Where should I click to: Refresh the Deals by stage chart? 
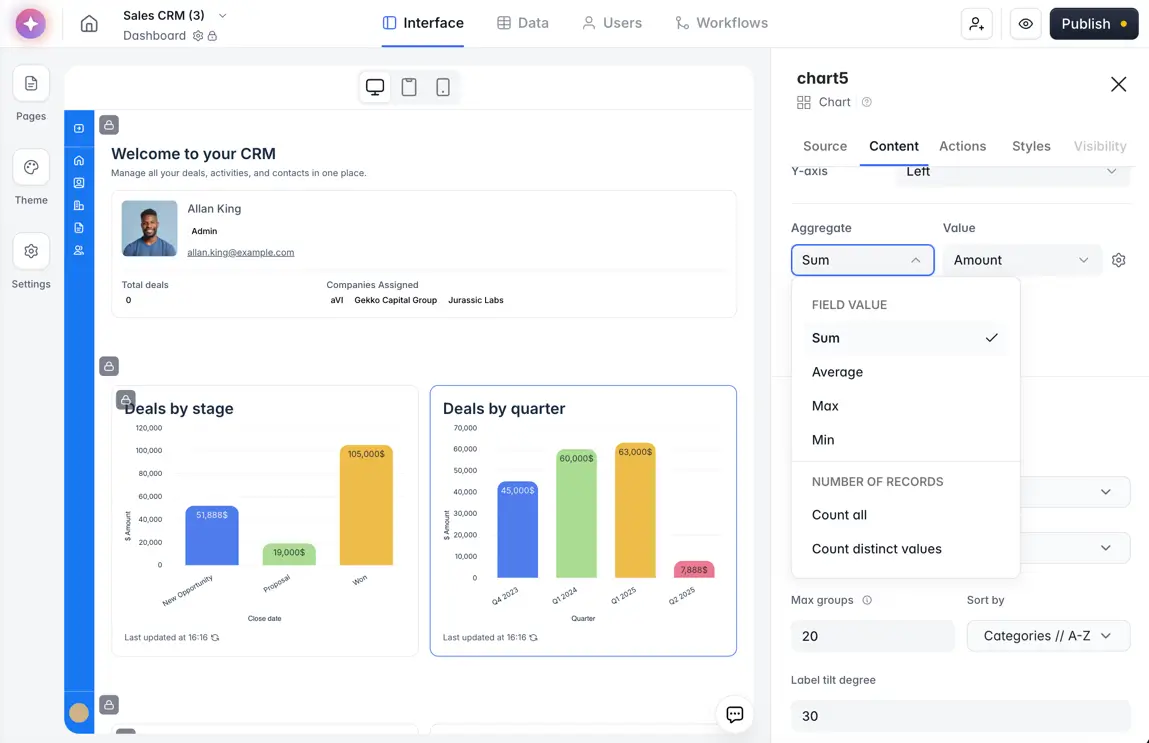click(x=215, y=637)
